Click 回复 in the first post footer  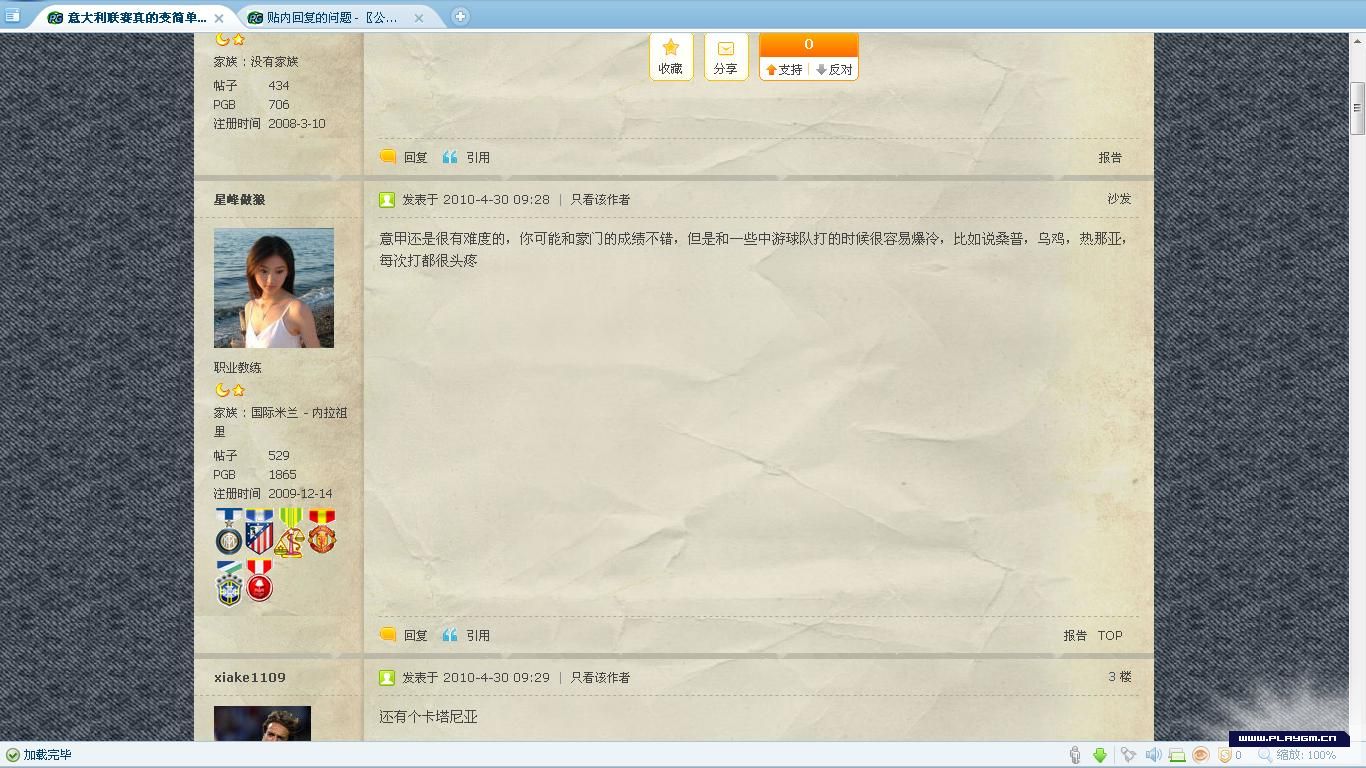[x=416, y=157]
